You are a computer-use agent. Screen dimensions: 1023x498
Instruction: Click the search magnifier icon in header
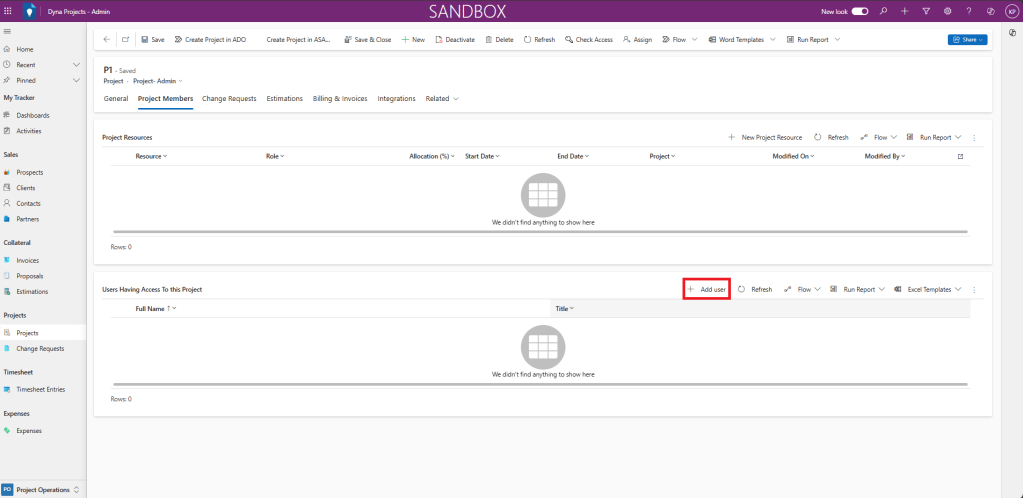(x=883, y=11)
